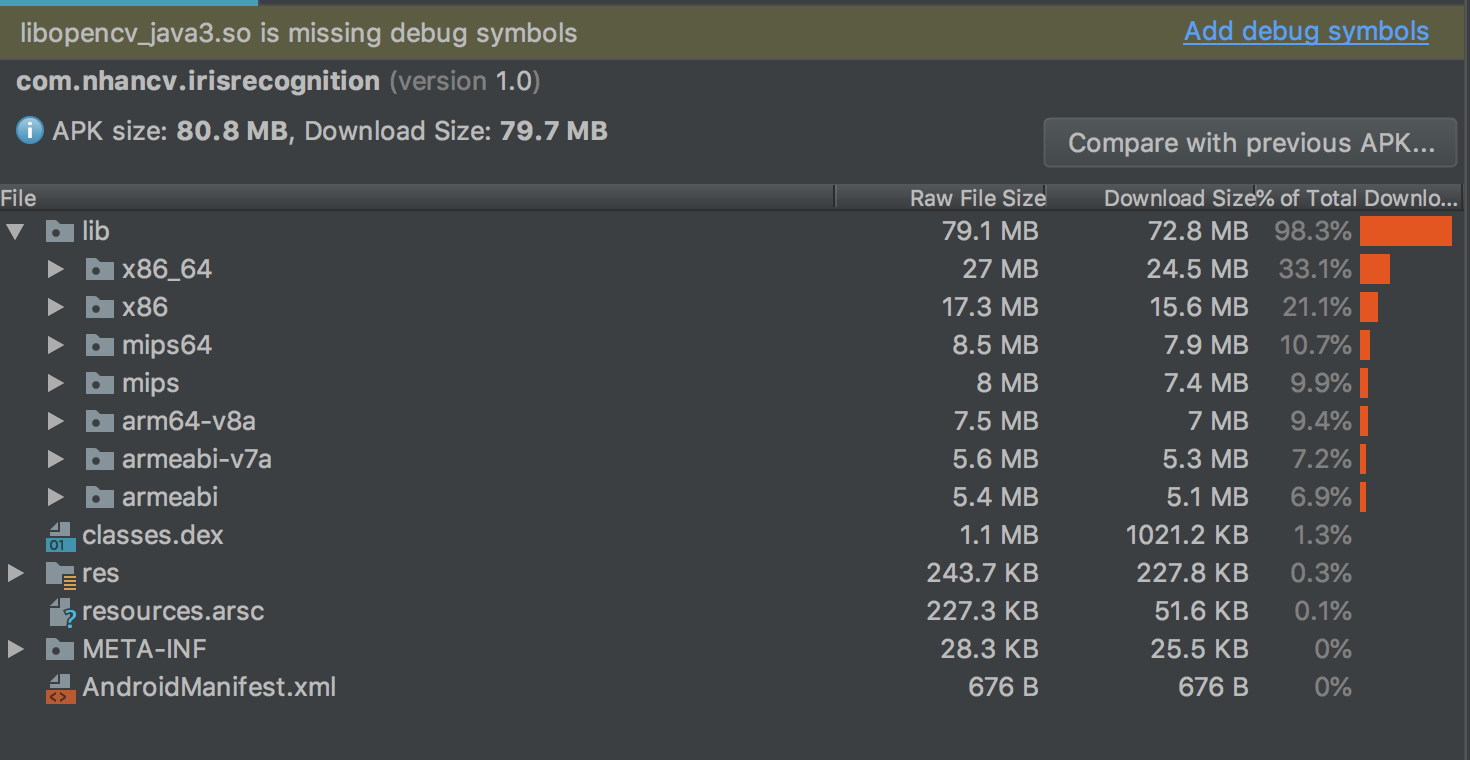Expand the armeabi-v7a folder
The image size is (1470, 760).
(56, 460)
